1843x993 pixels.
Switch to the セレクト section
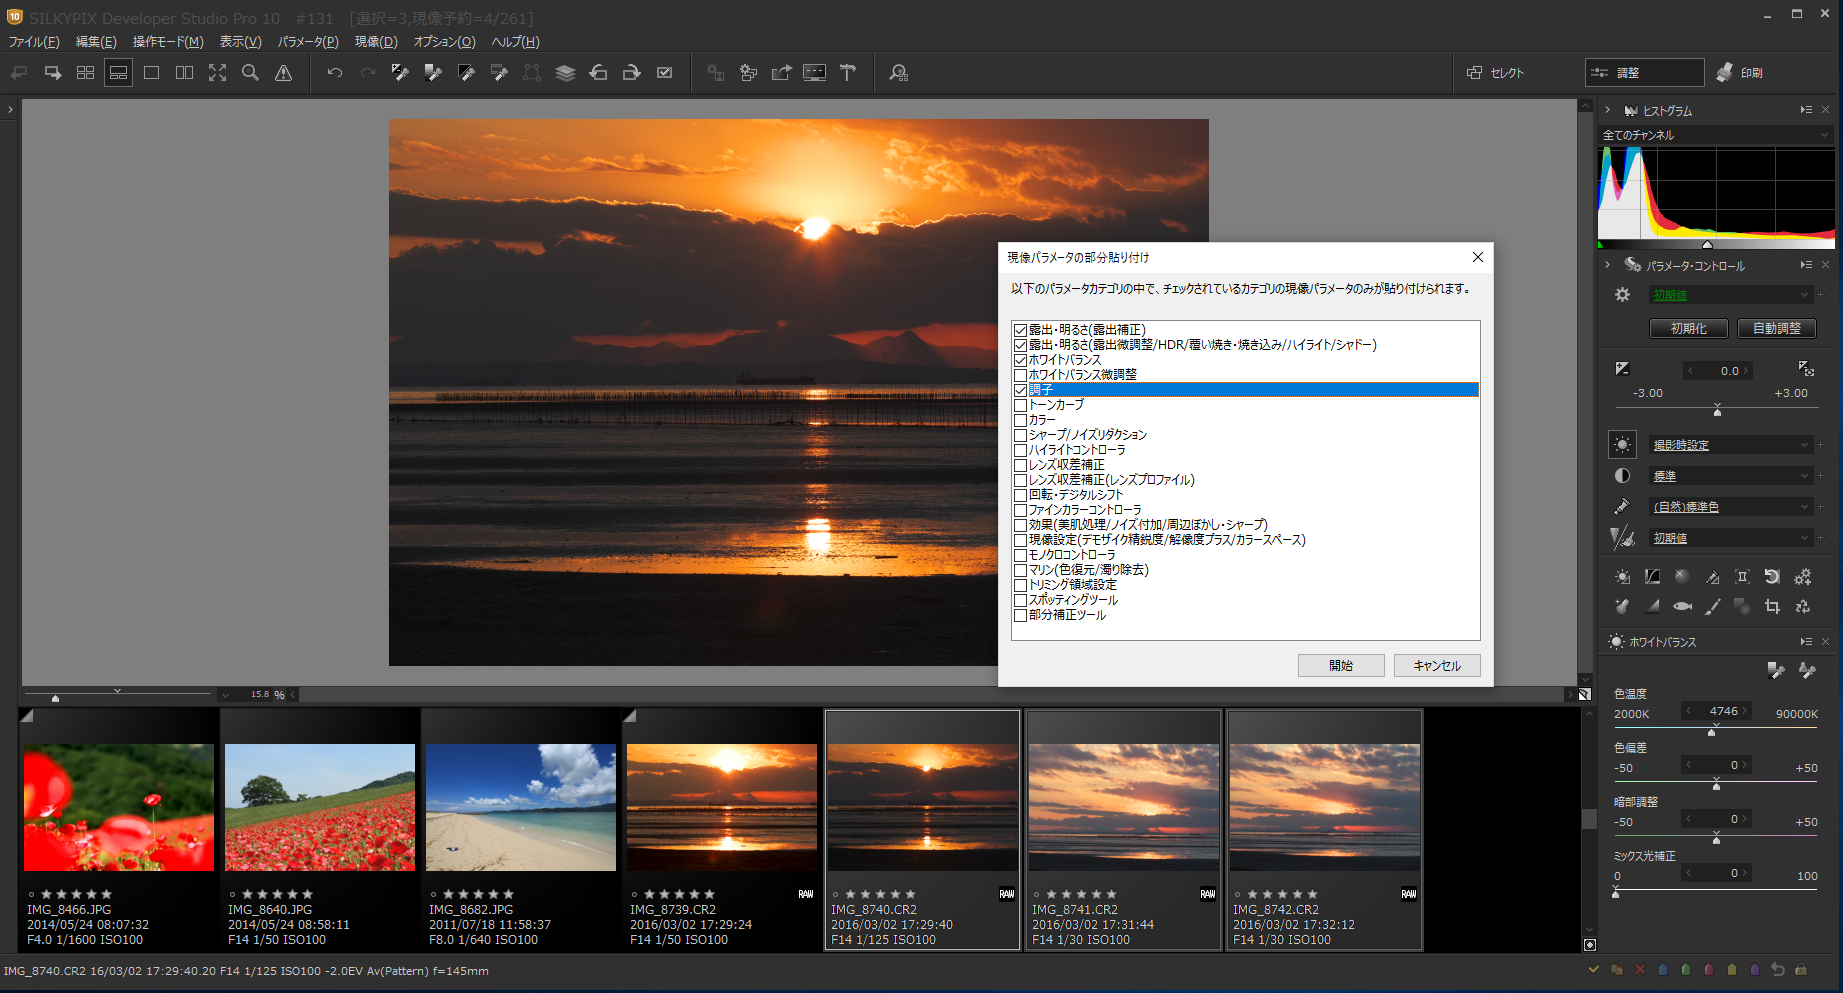tap(1495, 73)
